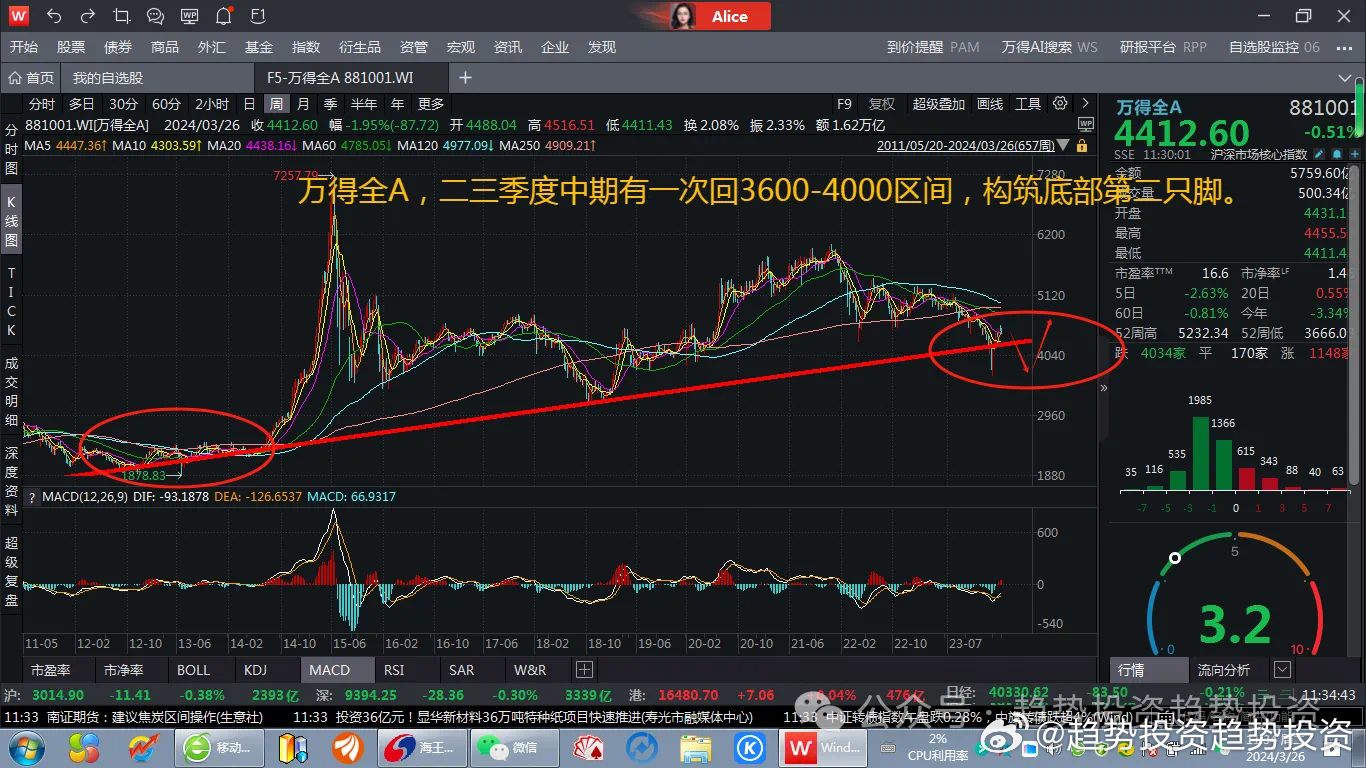Switch chart period to 2小时

pyautogui.click(x=212, y=104)
